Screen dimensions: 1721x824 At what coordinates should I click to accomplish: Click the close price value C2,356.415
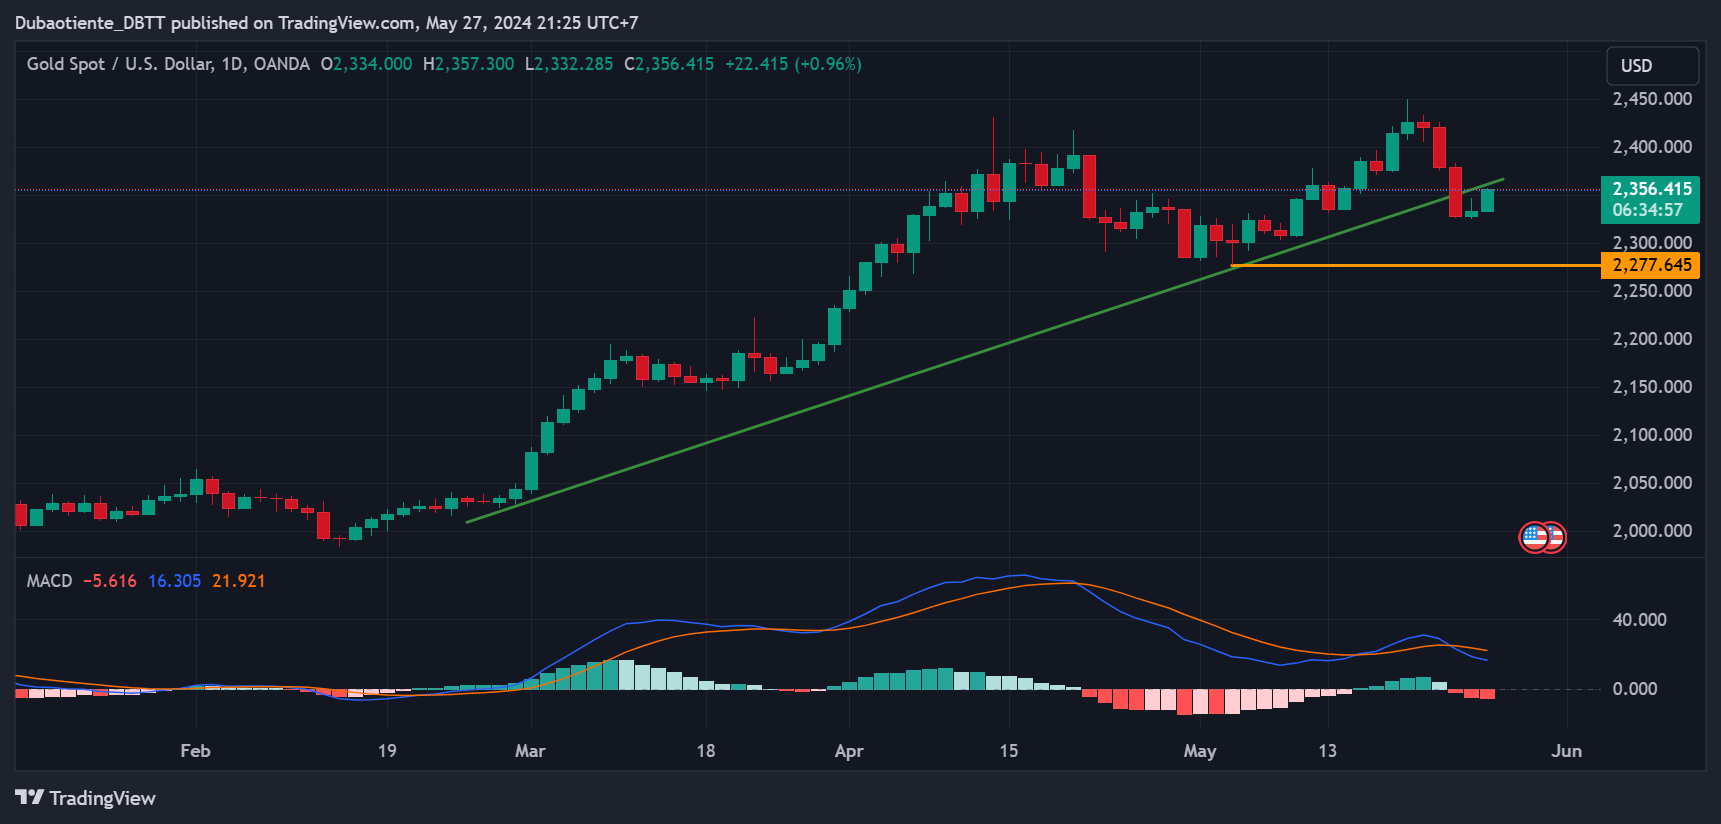pyautogui.click(x=669, y=64)
